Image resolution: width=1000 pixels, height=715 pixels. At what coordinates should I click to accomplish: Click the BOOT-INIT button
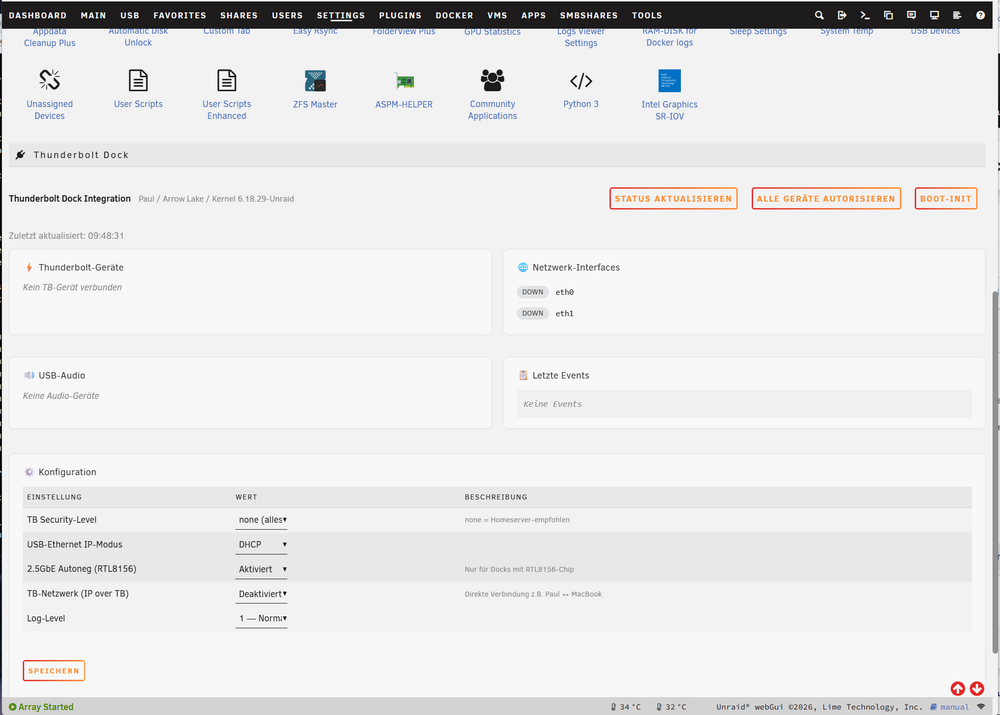[946, 198]
